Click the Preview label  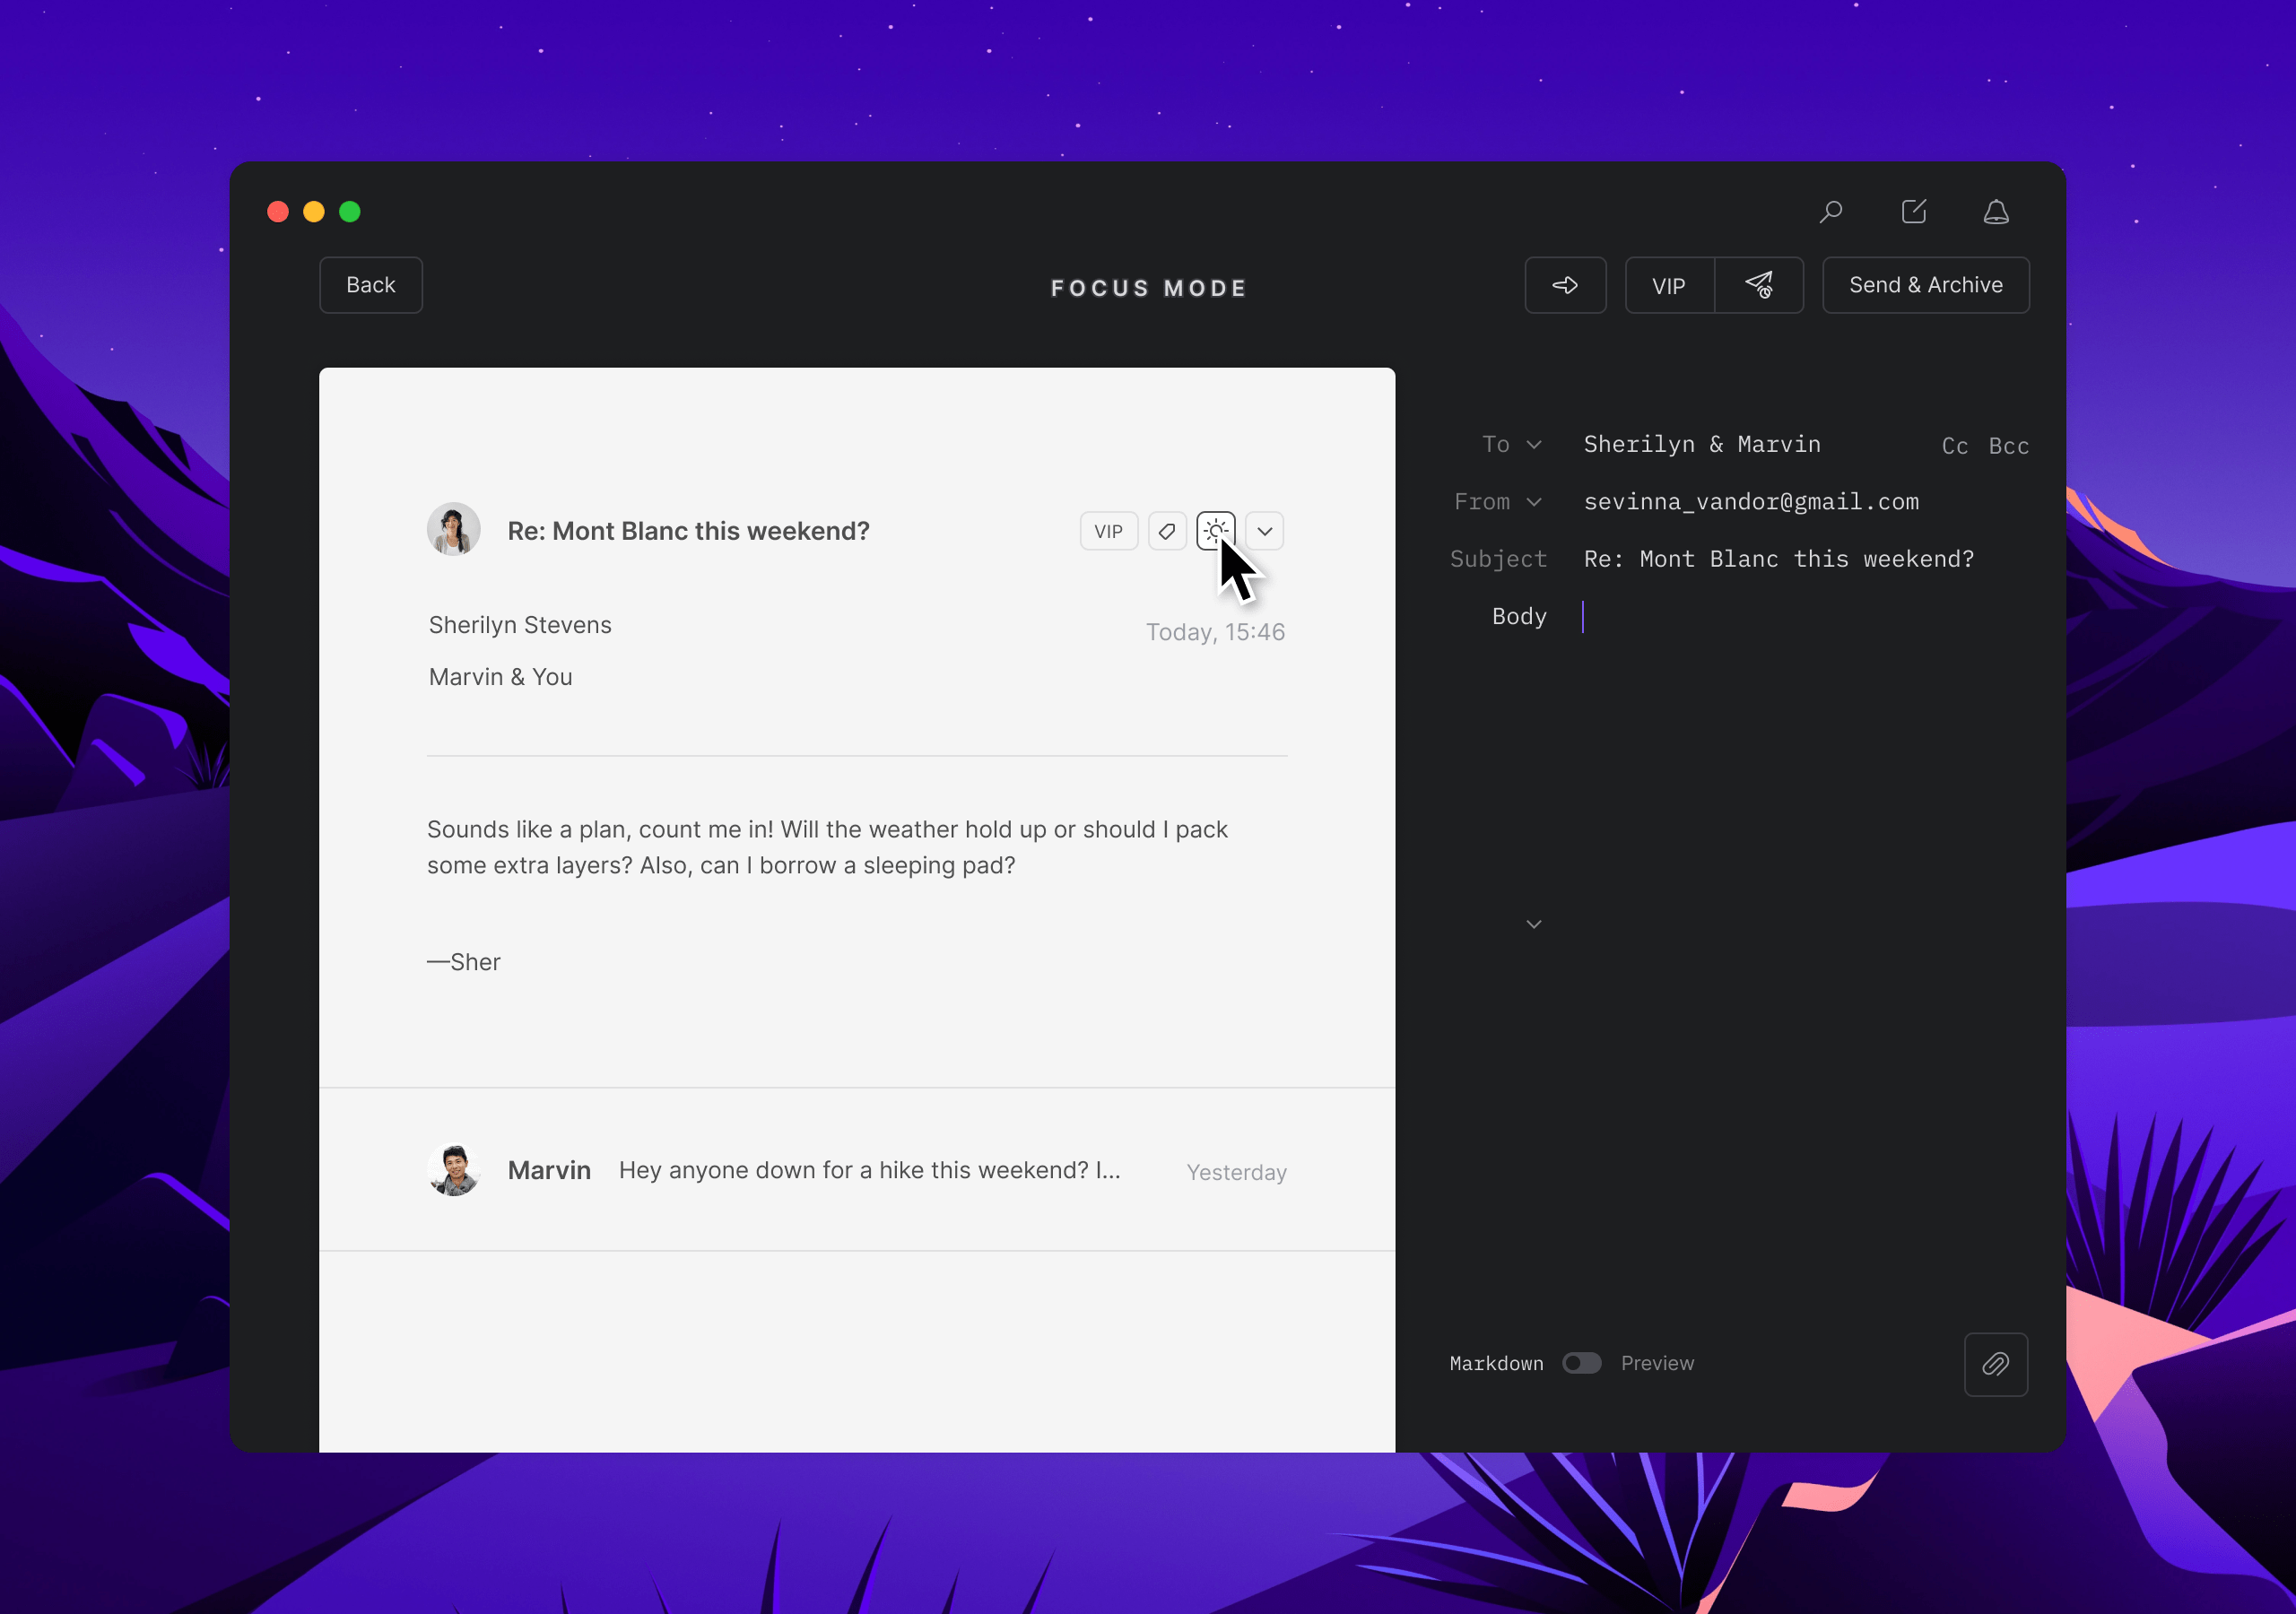pos(1657,1363)
